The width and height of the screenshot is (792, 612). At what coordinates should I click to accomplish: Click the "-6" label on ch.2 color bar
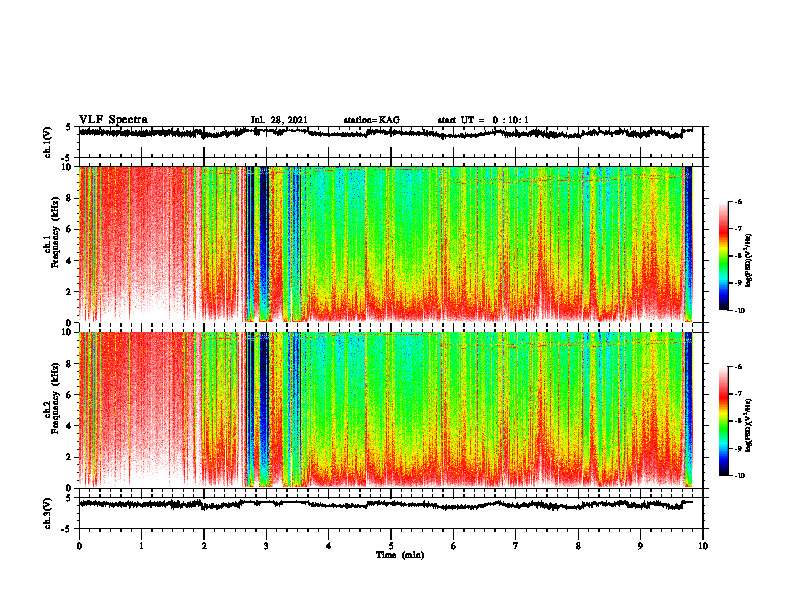737,367
